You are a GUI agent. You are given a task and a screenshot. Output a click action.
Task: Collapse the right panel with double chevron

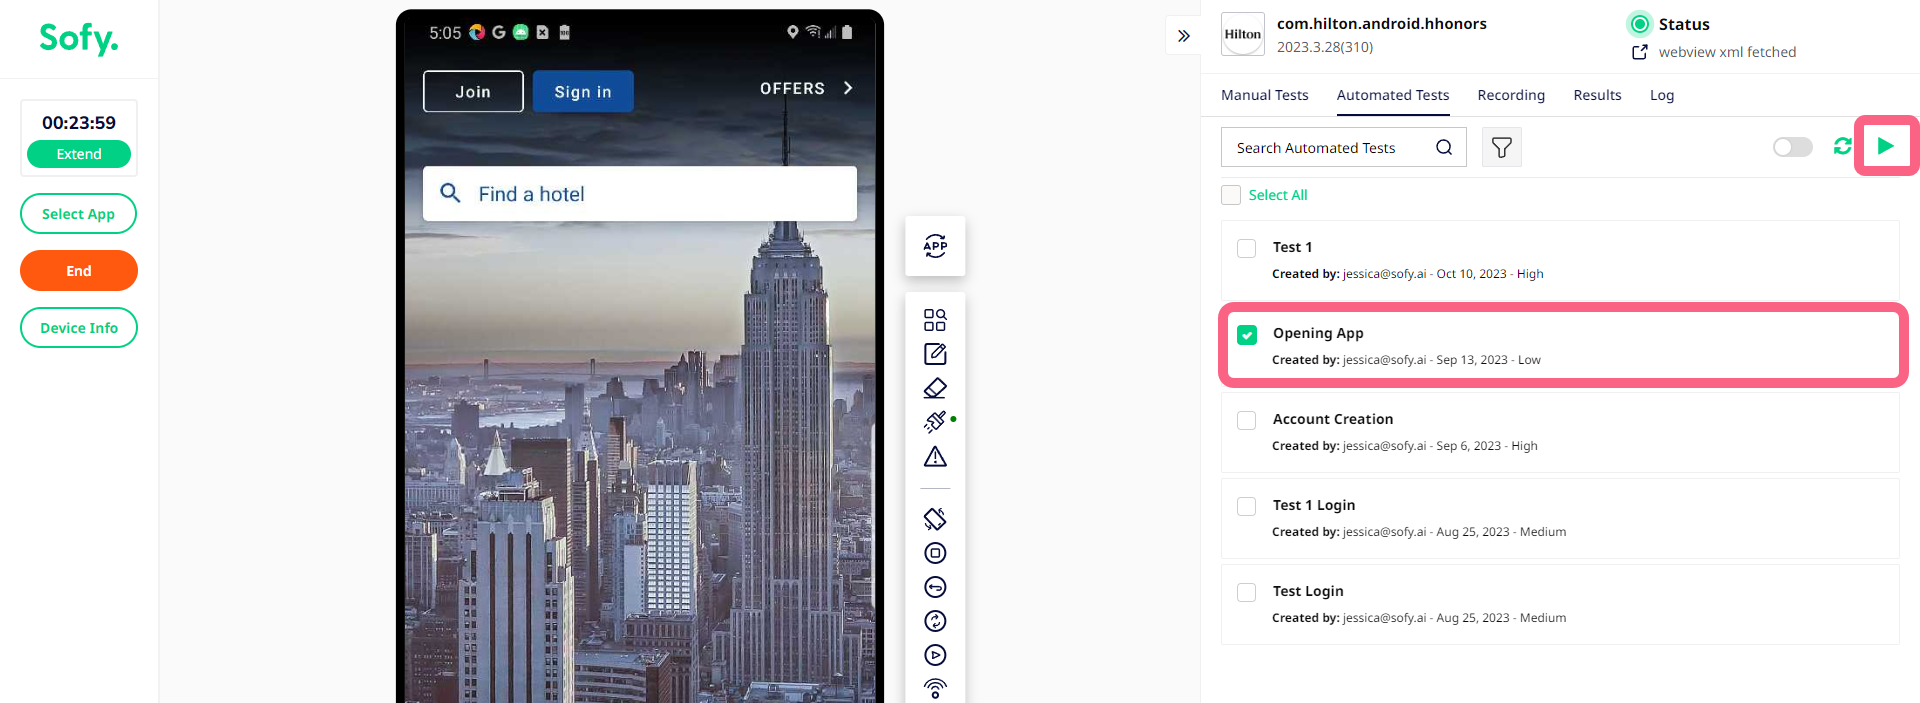(1184, 36)
